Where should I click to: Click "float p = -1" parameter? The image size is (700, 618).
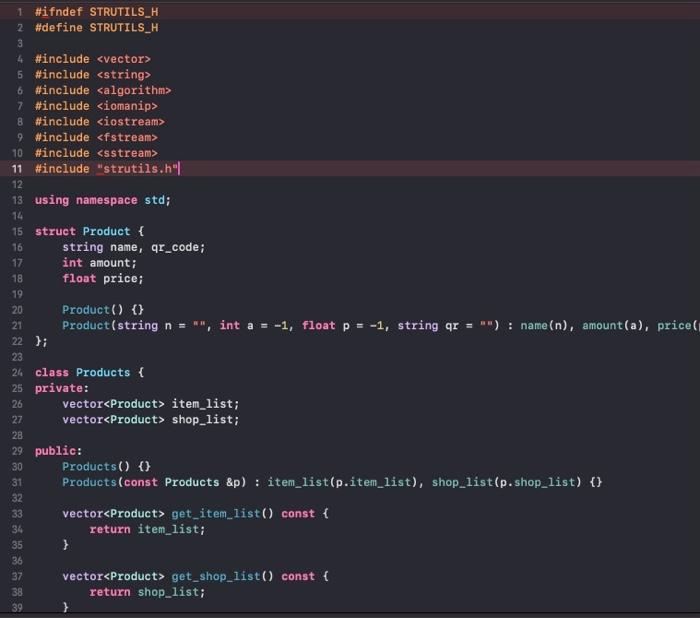pyautogui.click(x=342, y=326)
